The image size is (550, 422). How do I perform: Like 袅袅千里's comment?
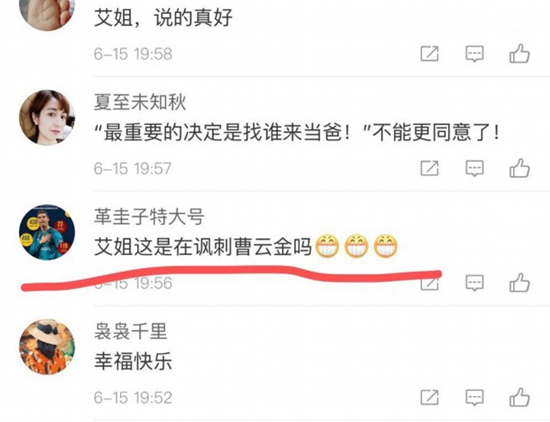(x=519, y=397)
